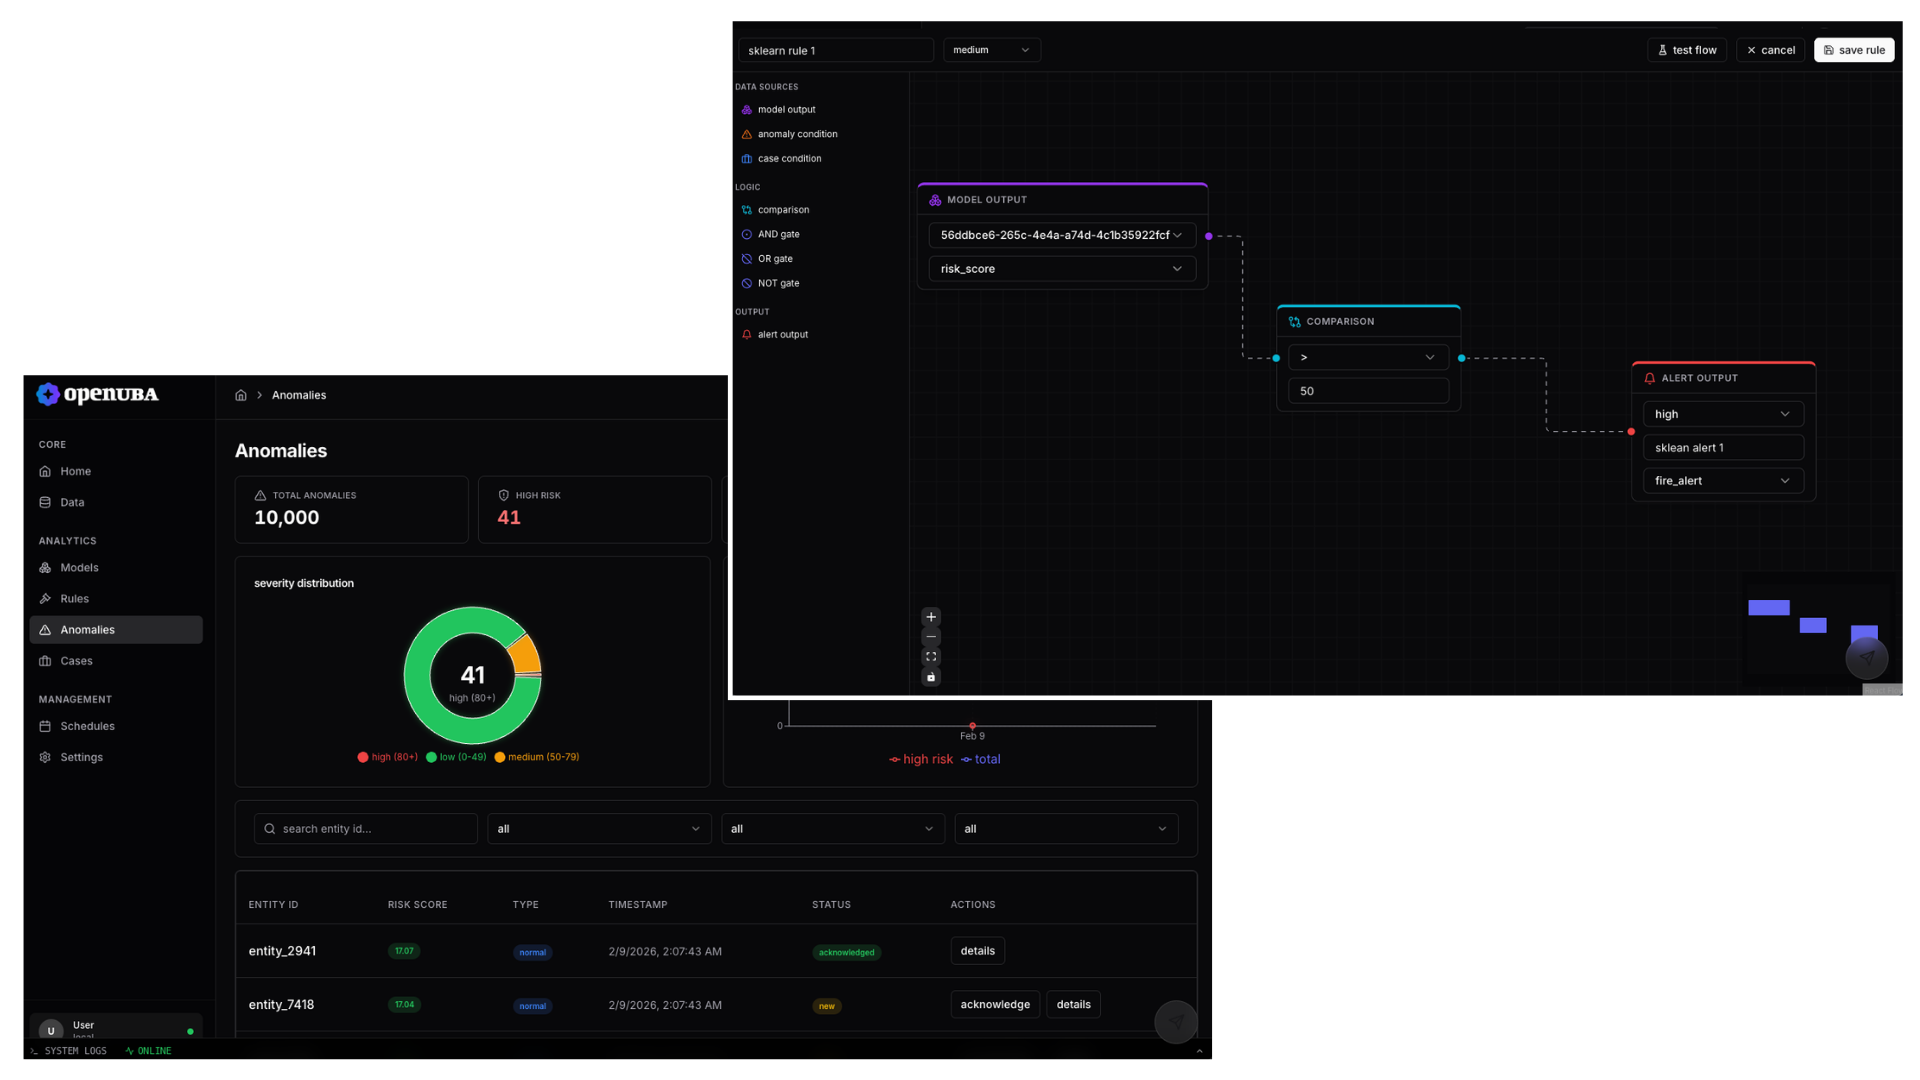Screen dimensions: 1920x1080
Task: Toggle the canvas interactivity lock
Action: (931, 677)
